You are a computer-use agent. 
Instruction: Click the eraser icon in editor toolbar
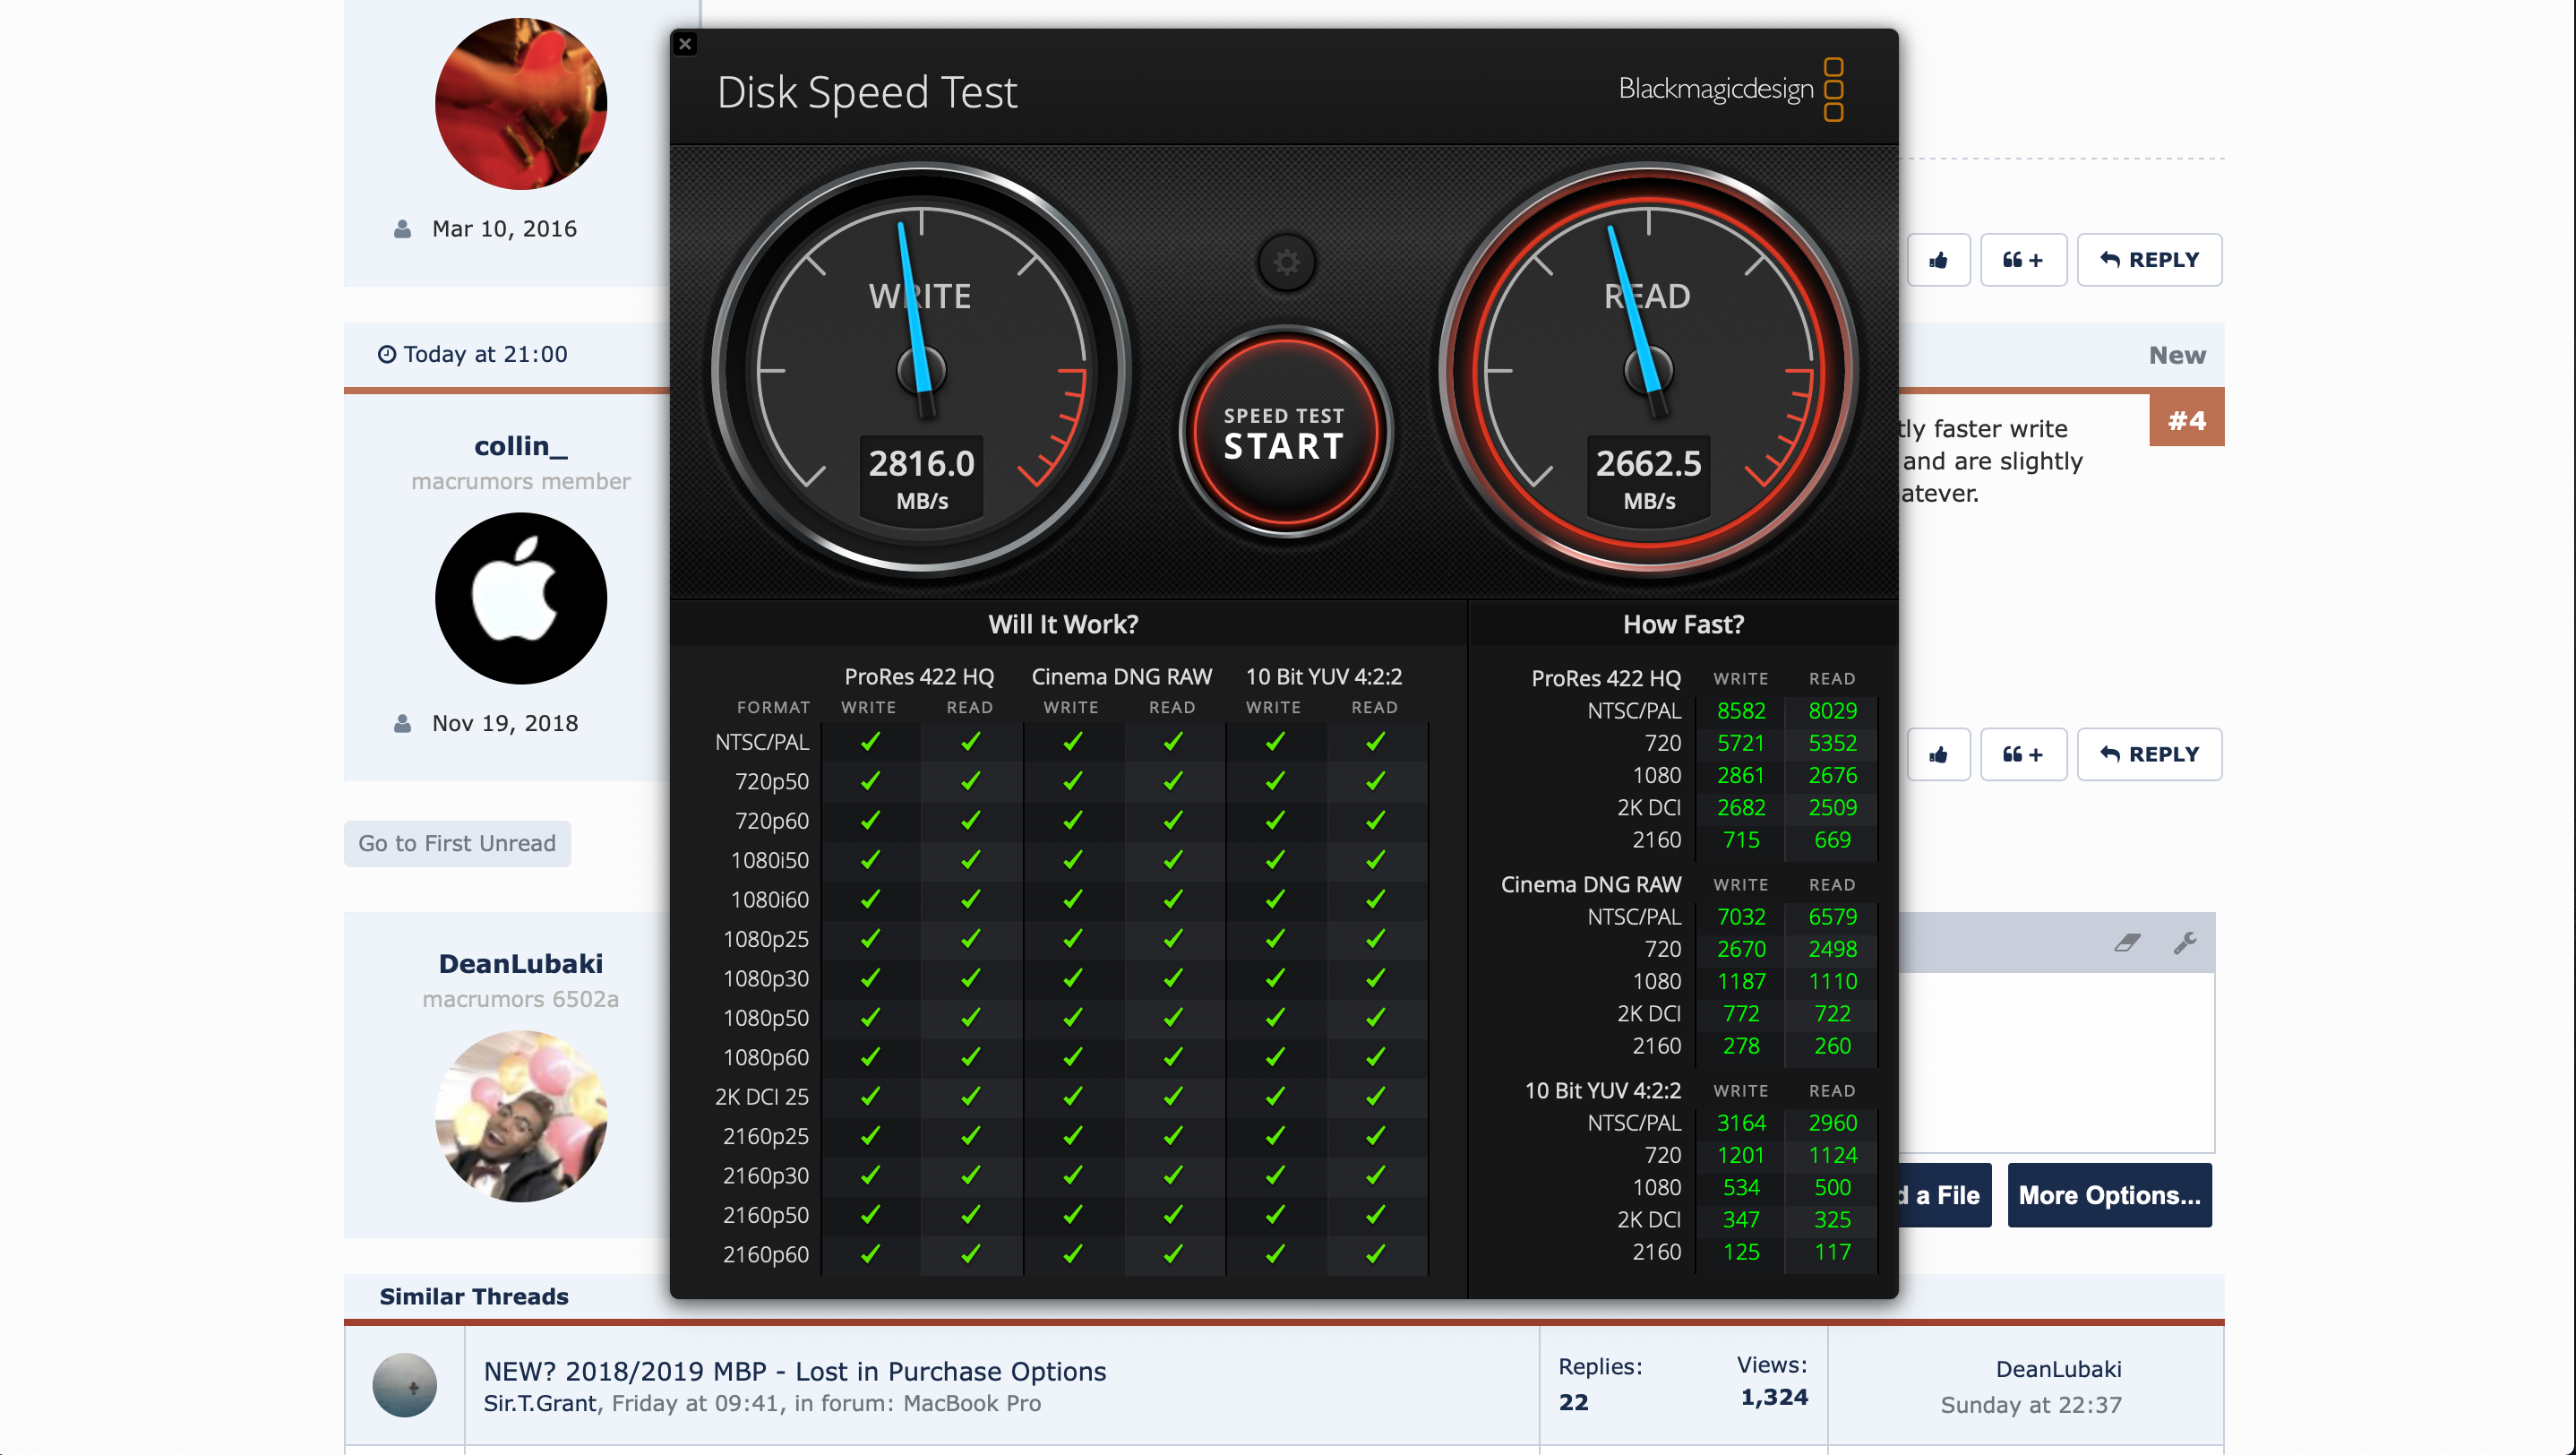(x=2127, y=942)
